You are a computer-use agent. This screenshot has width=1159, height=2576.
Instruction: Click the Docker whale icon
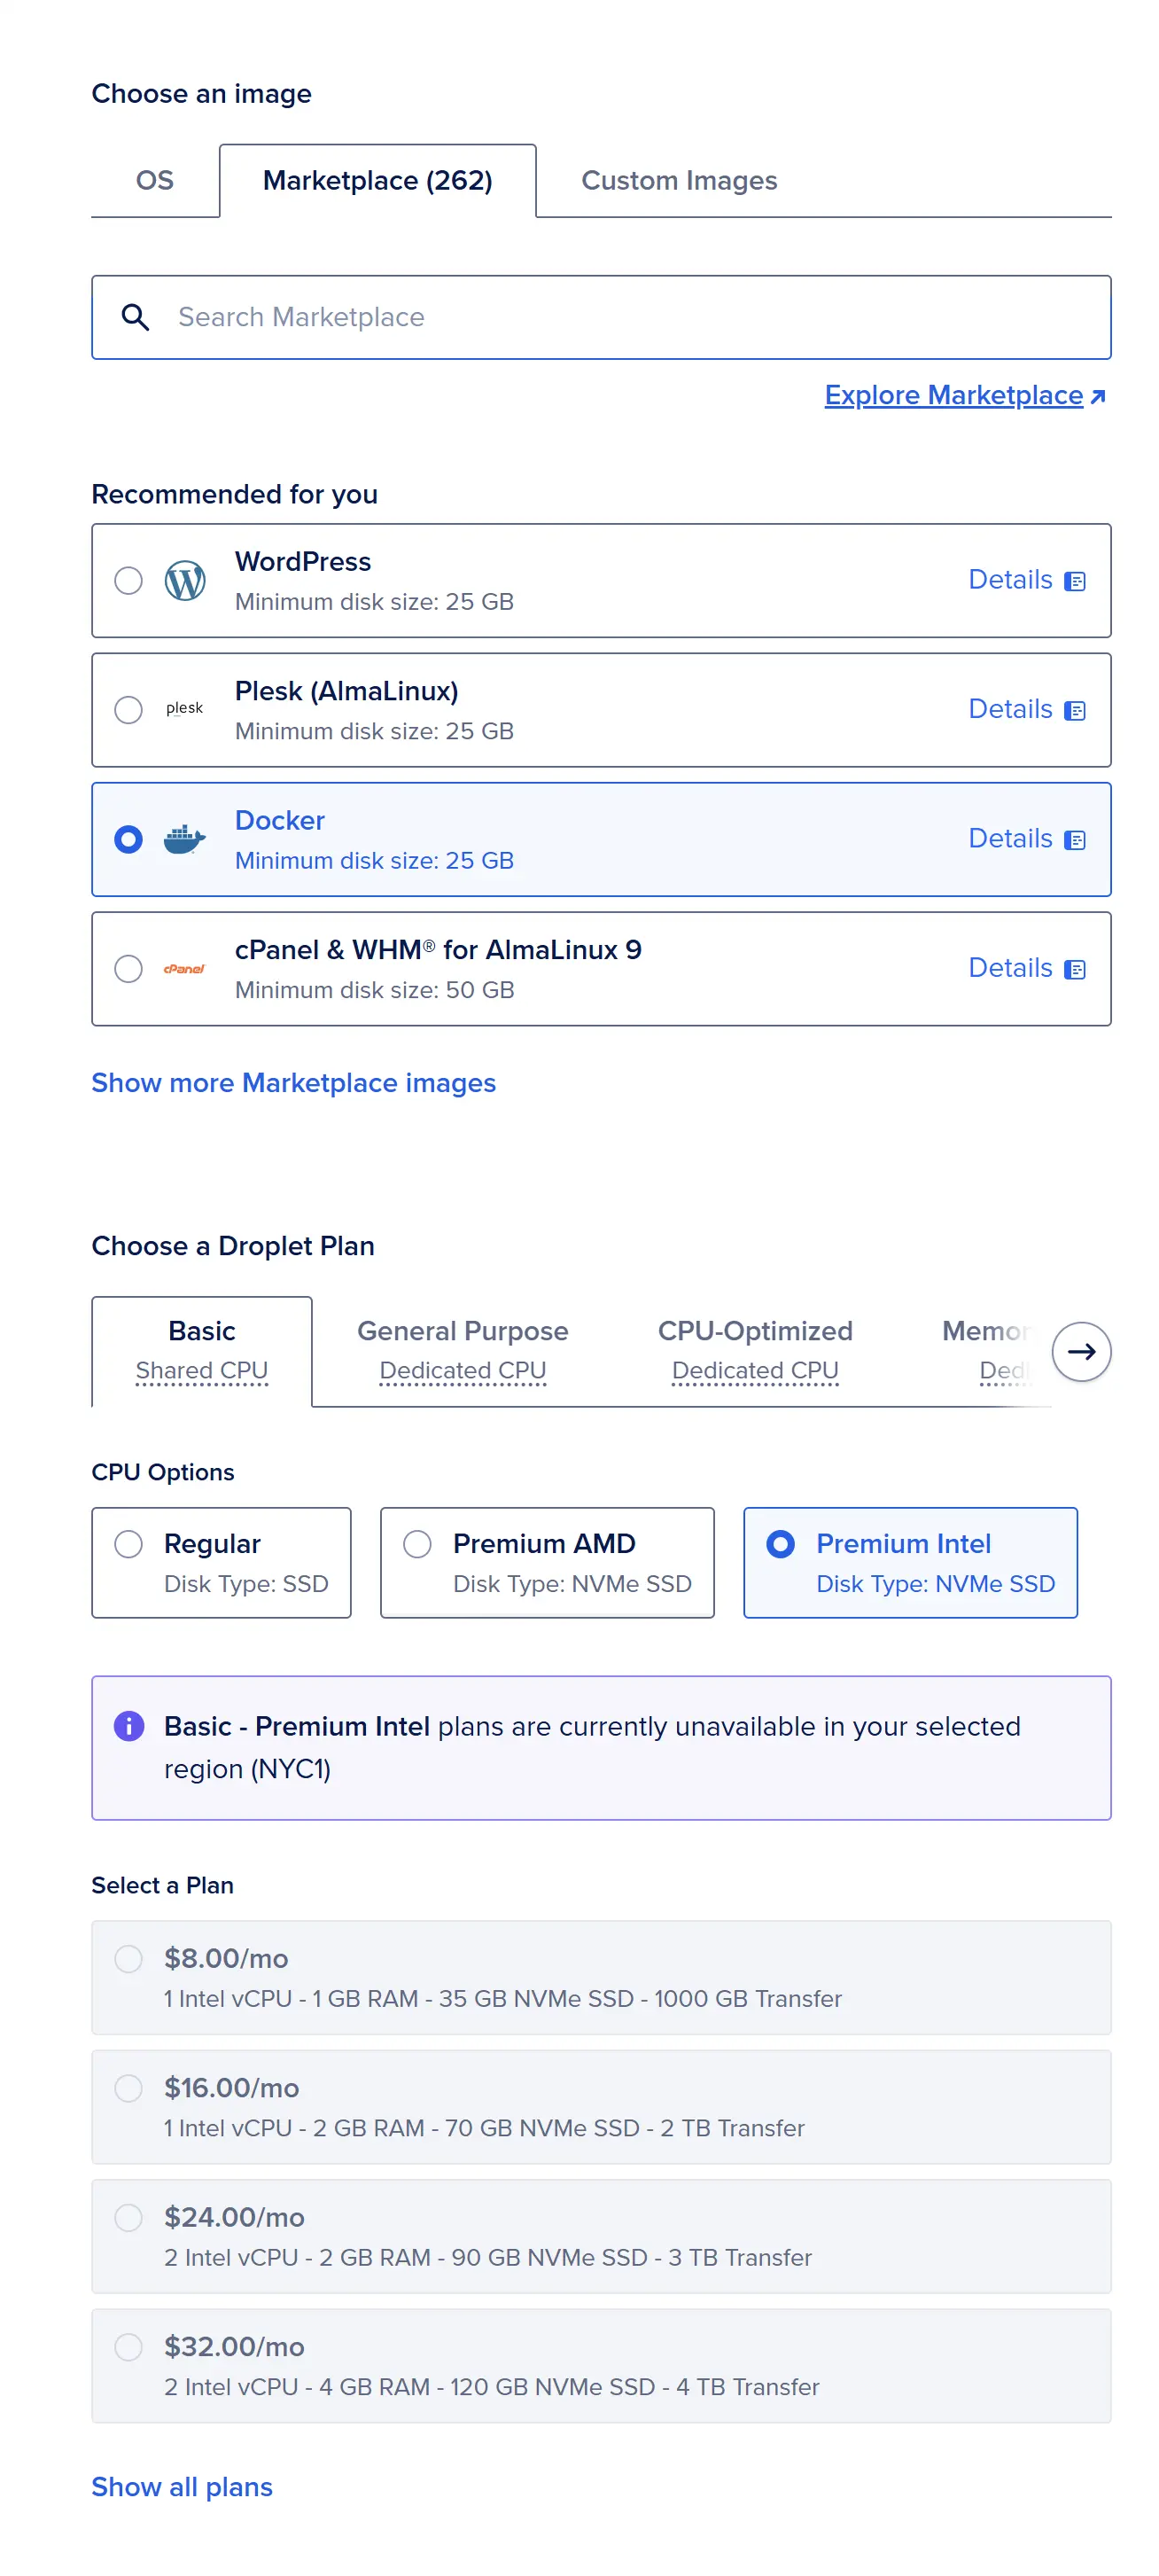[x=185, y=839]
